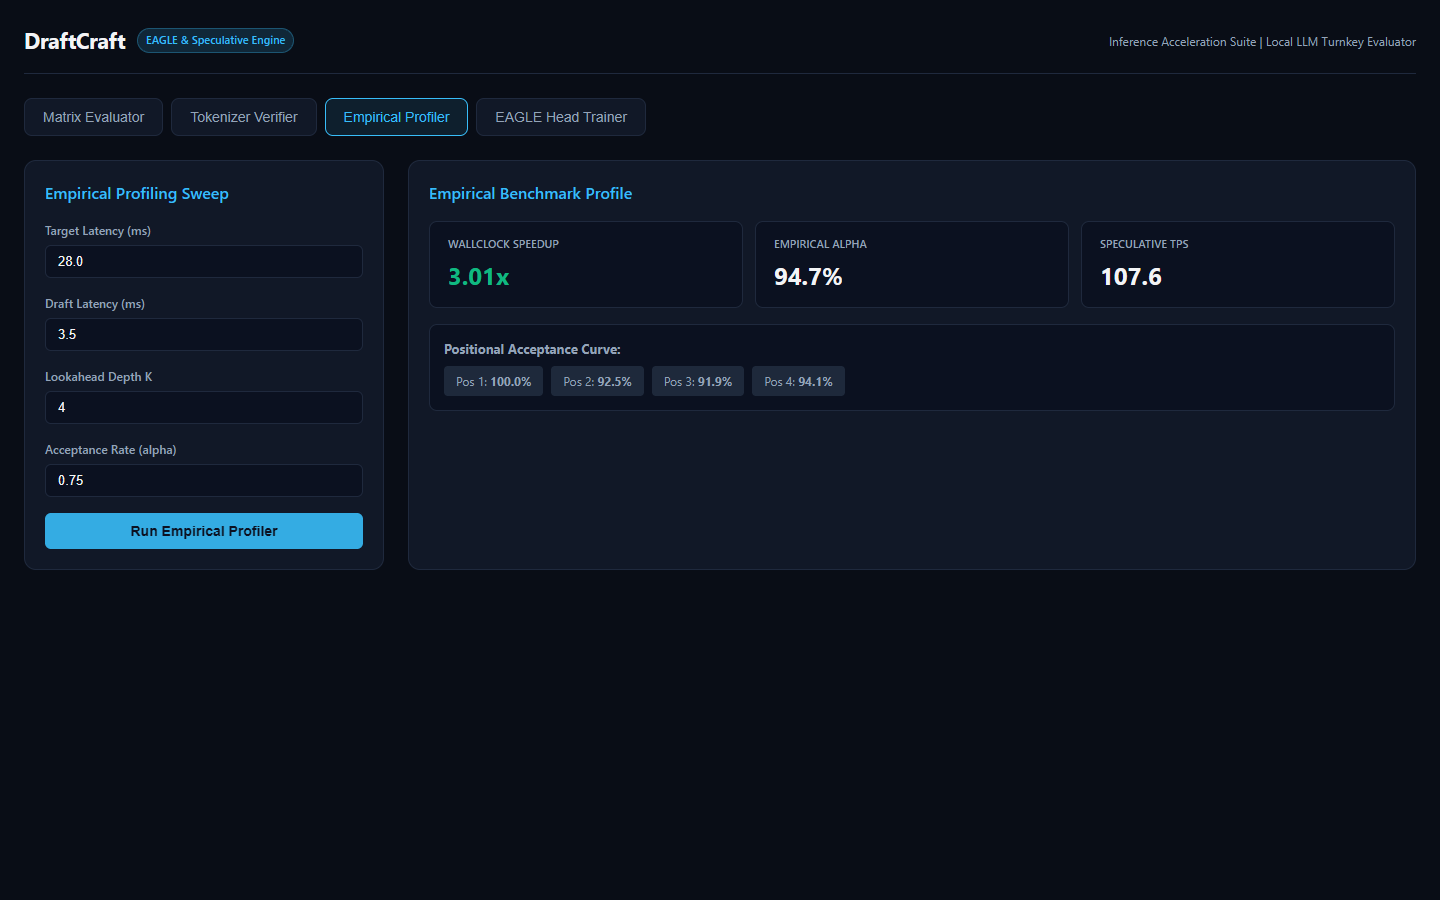Click the Empirical Benchmark Profile heading

click(x=530, y=194)
